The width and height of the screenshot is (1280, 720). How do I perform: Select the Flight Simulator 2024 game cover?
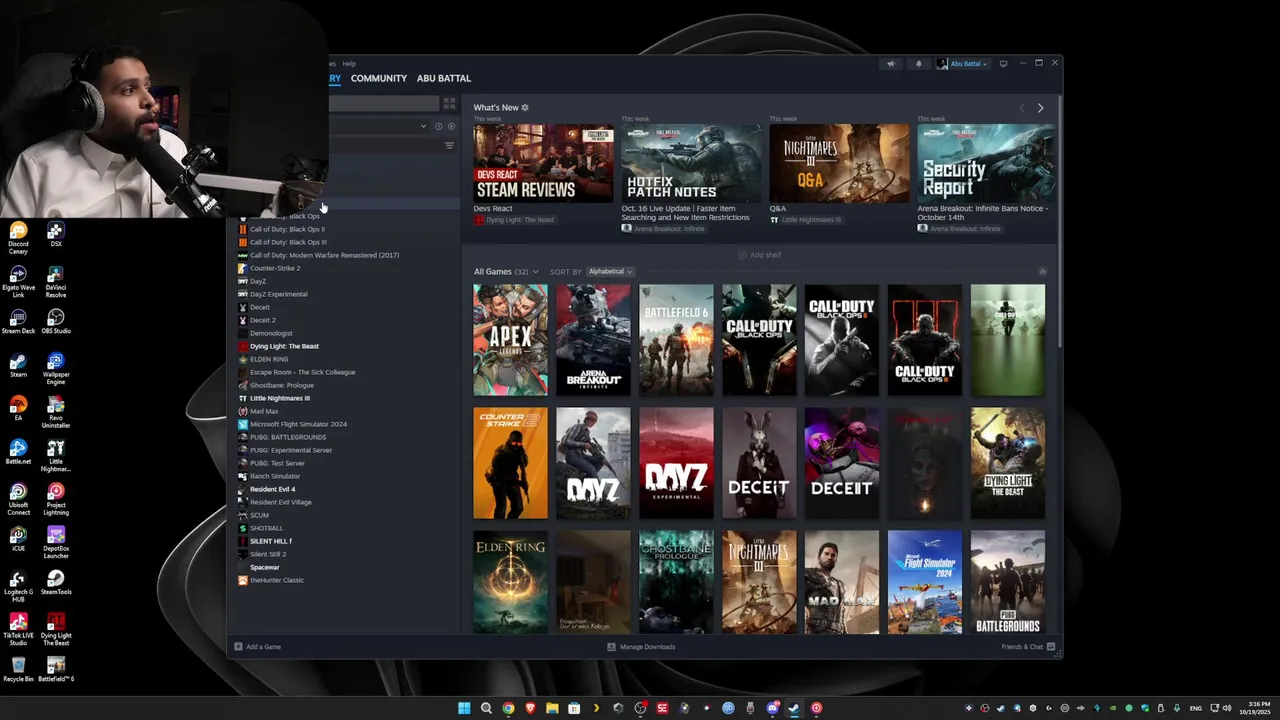925,582
